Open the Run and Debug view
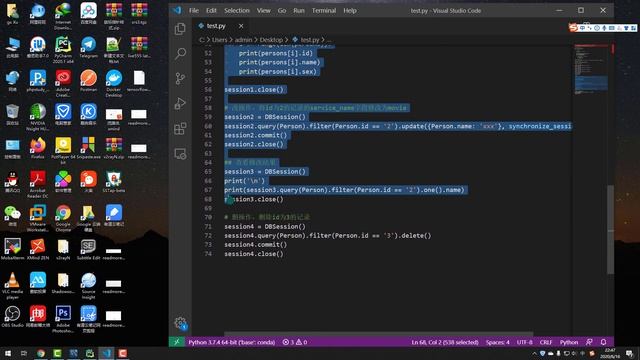This screenshot has height=360, width=640. tap(180, 103)
